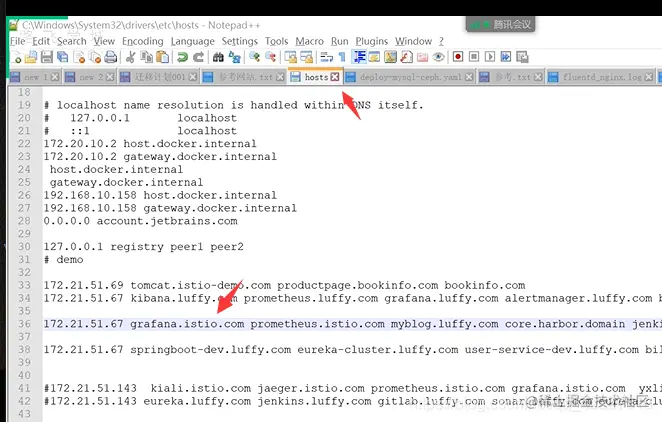
Task: Open Find with the binoculars icon
Action: tap(218, 57)
